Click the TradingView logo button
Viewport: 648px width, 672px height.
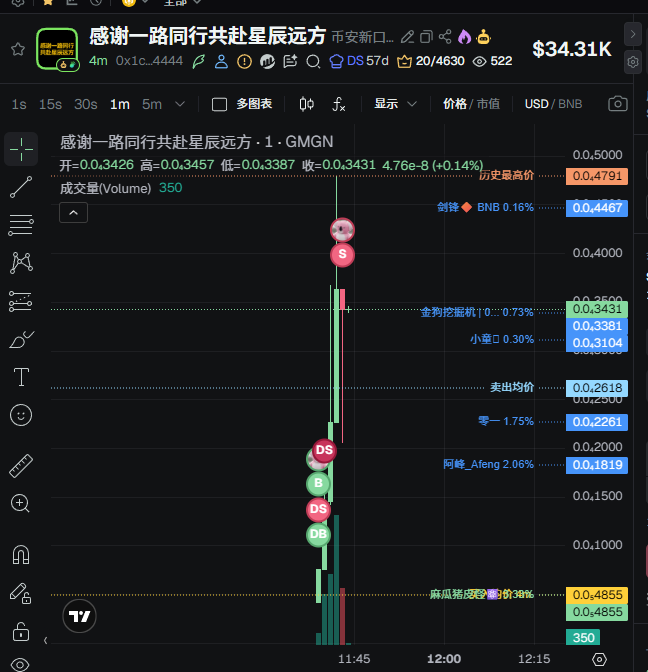(x=79, y=616)
